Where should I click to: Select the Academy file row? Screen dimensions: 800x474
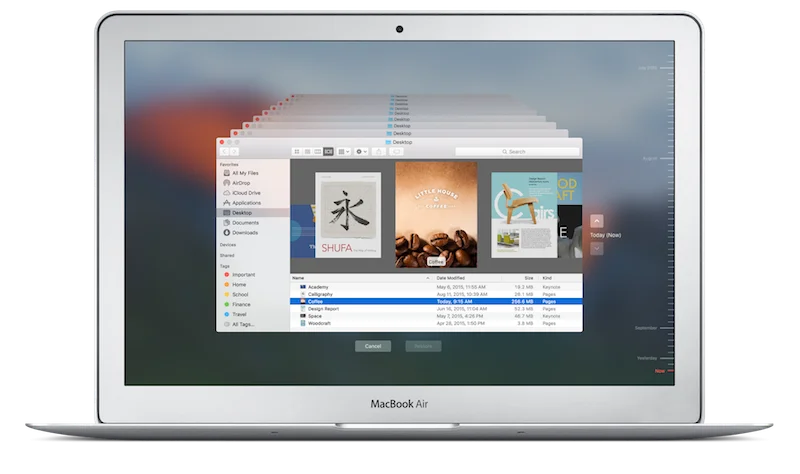(x=436, y=287)
